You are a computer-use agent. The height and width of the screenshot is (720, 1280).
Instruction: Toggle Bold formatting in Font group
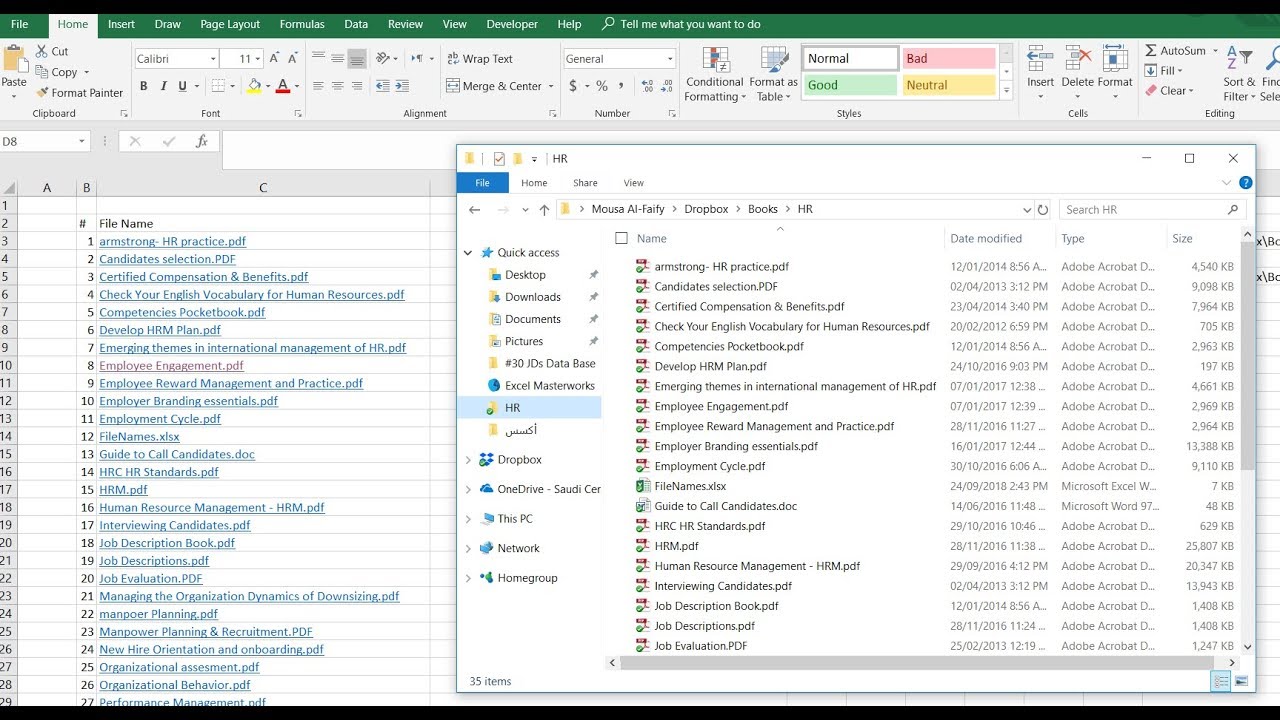143,87
